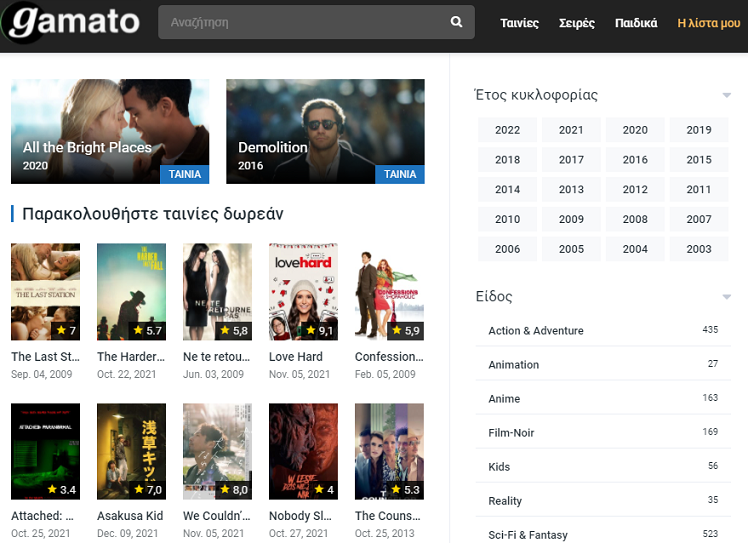
Task: Click Confession... title link
Action: point(389,356)
